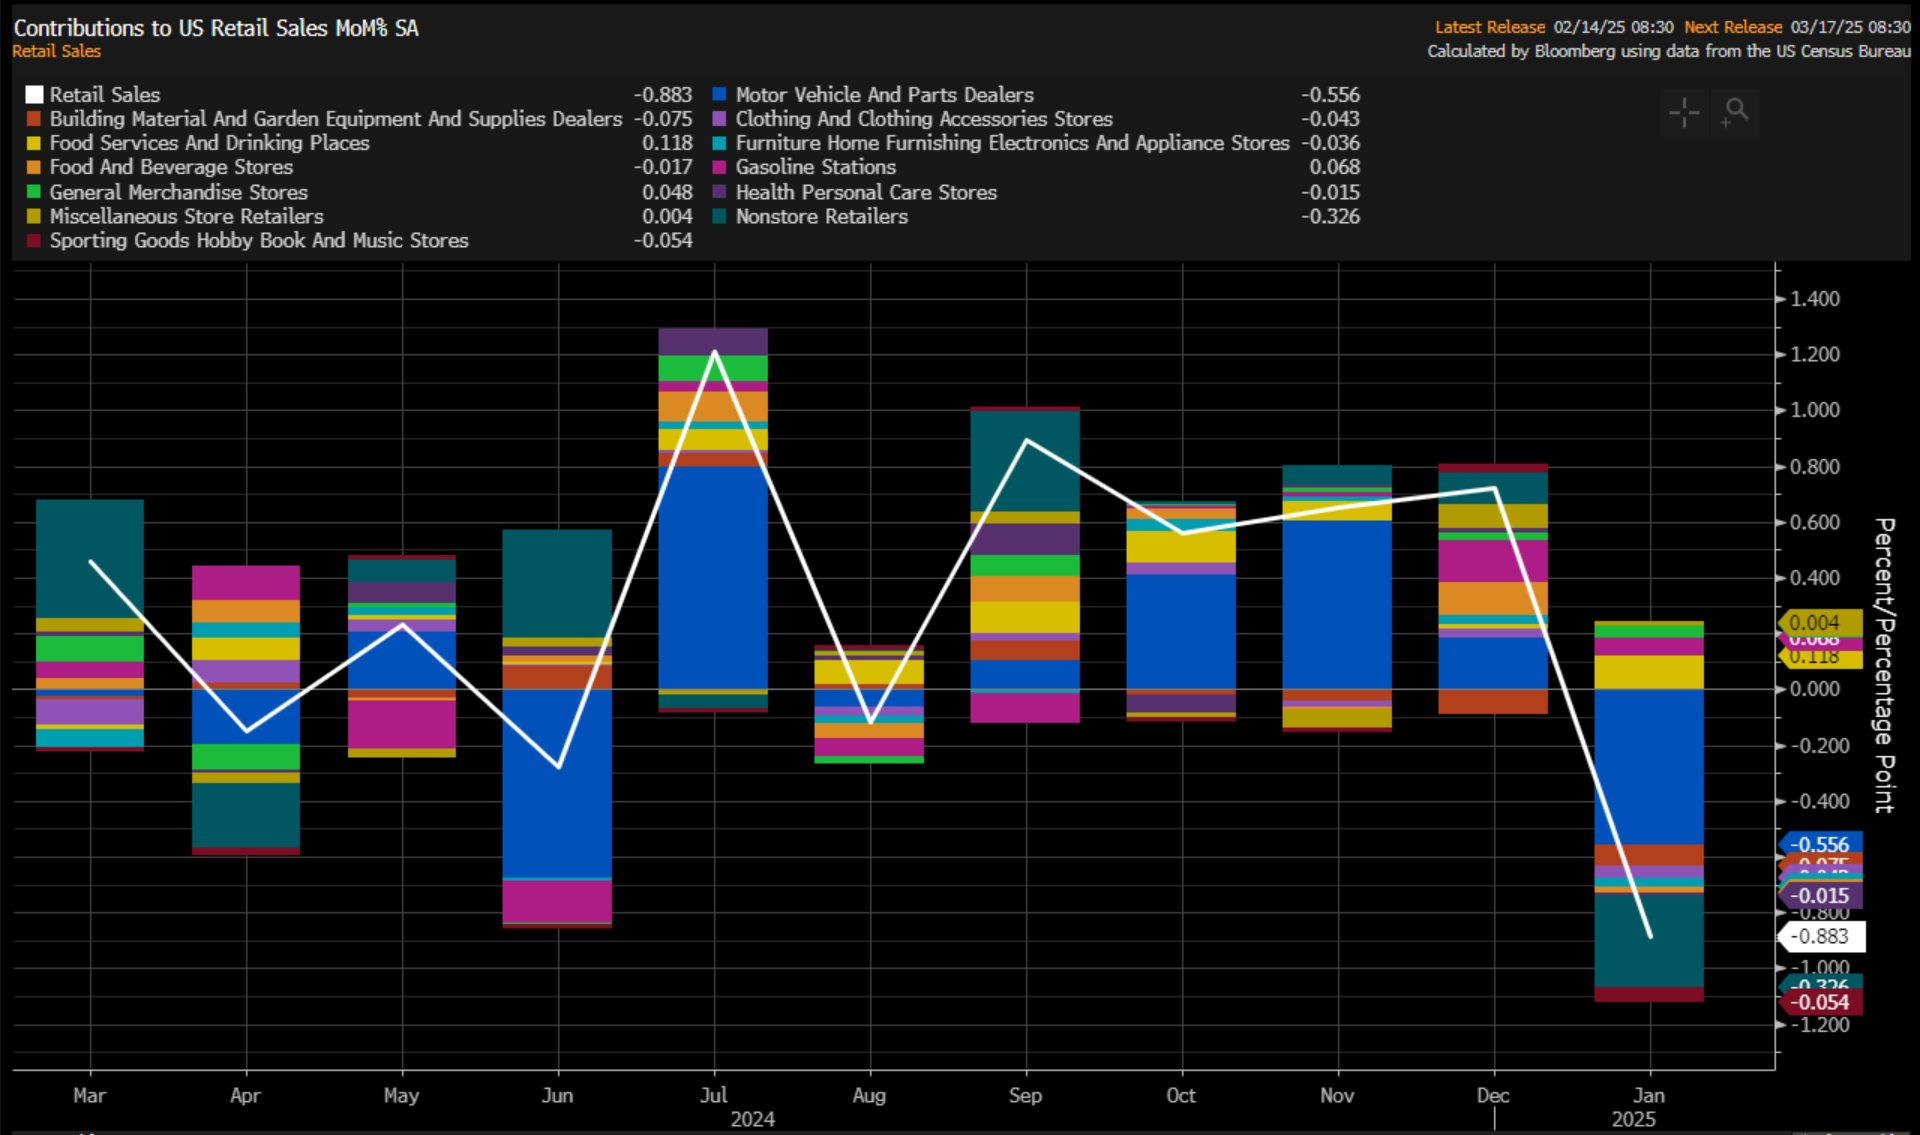Click the Latest Release label
The image size is (1920, 1135).
click(x=1489, y=27)
